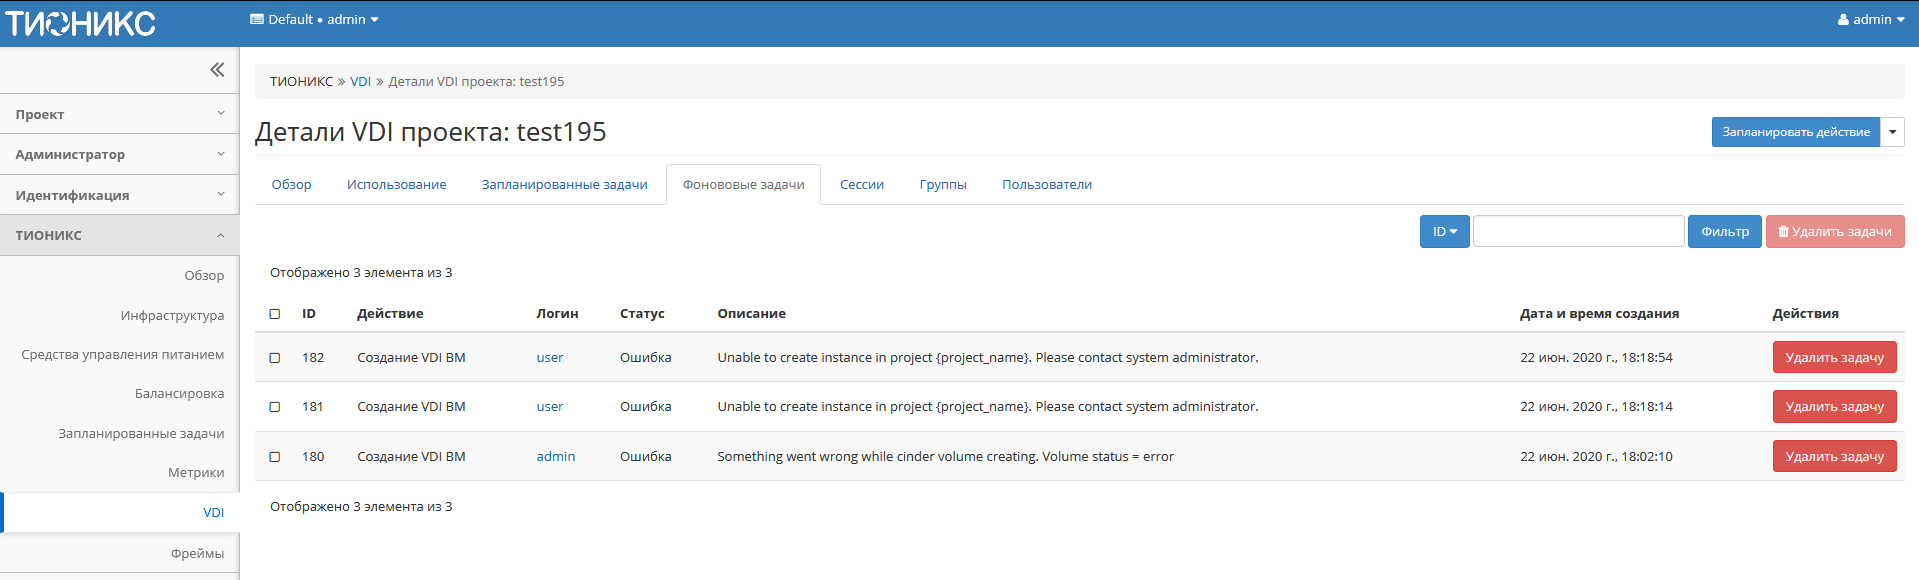The image size is (1919, 580).
Task: Click the VDI breadcrumb link
Action: 360,82
